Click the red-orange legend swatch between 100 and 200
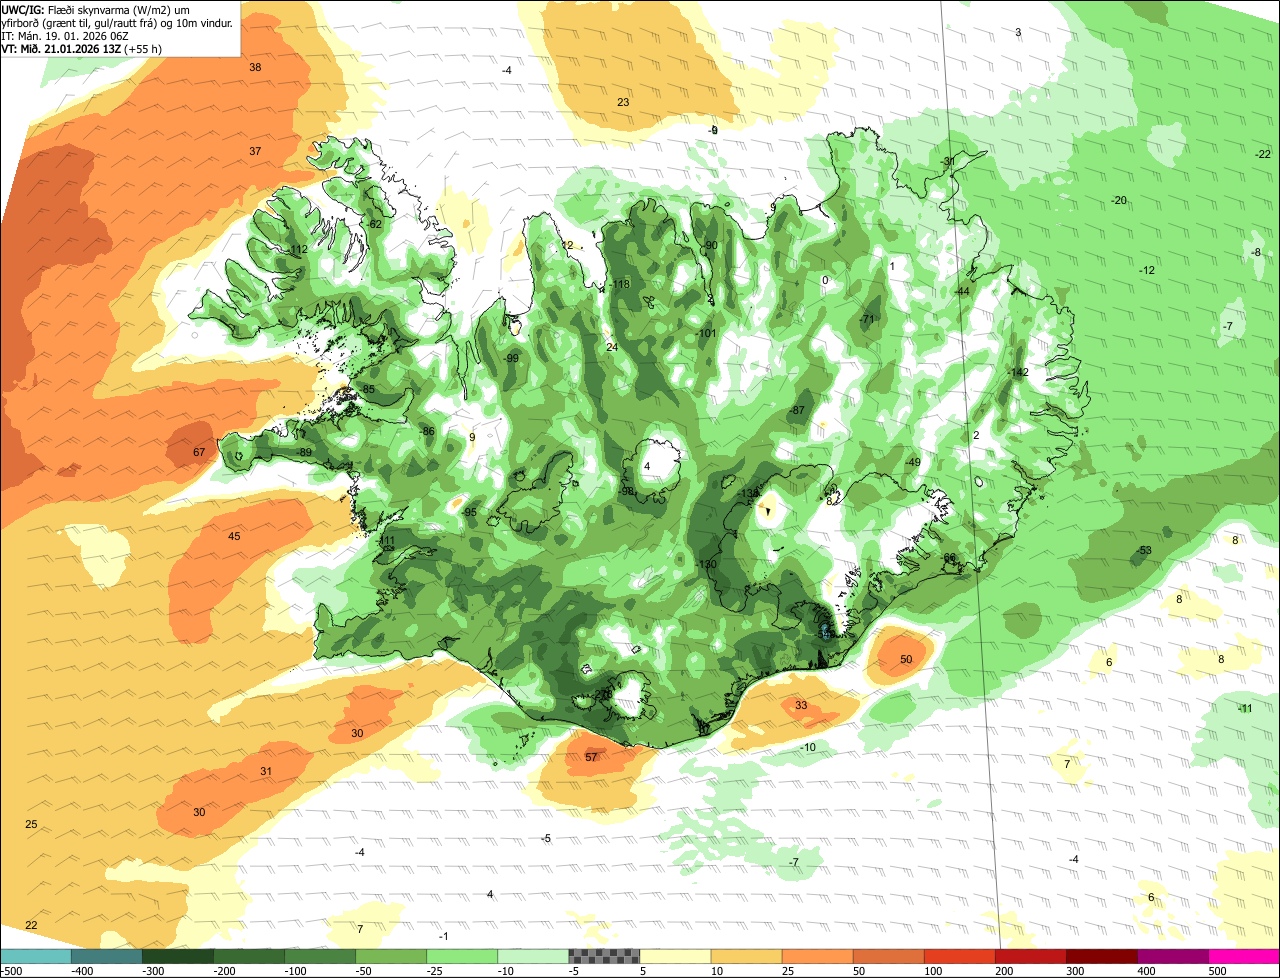The width and height of the screenshot is (1280, 978). [x=960, y=956]
